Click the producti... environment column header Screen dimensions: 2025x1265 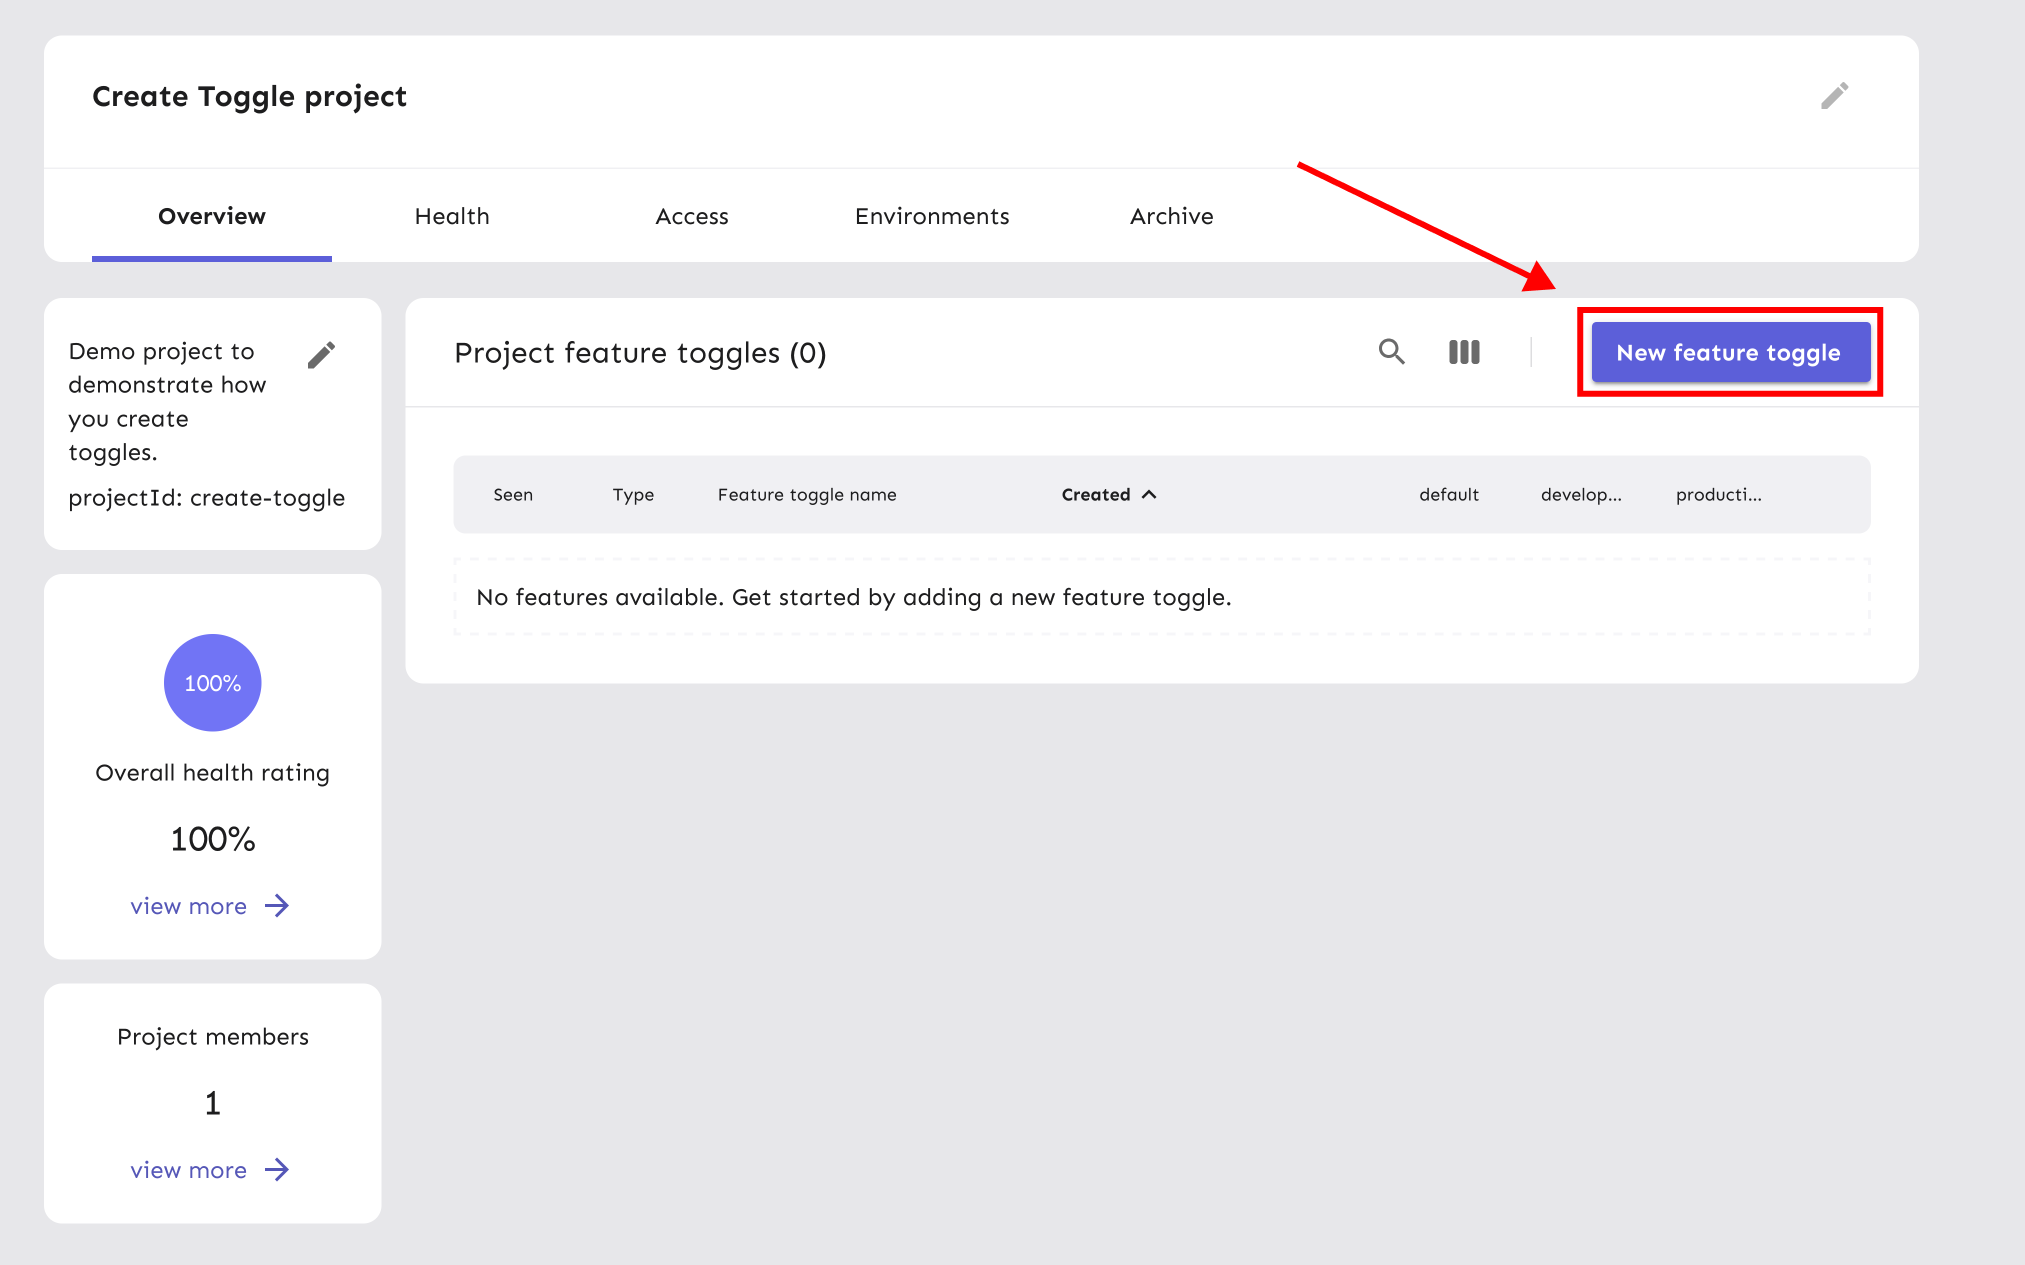(1718, 495)
